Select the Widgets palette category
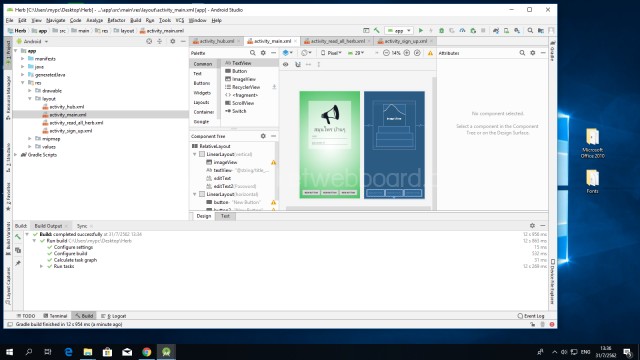The image size is (640, 360). tap(202, 93)
